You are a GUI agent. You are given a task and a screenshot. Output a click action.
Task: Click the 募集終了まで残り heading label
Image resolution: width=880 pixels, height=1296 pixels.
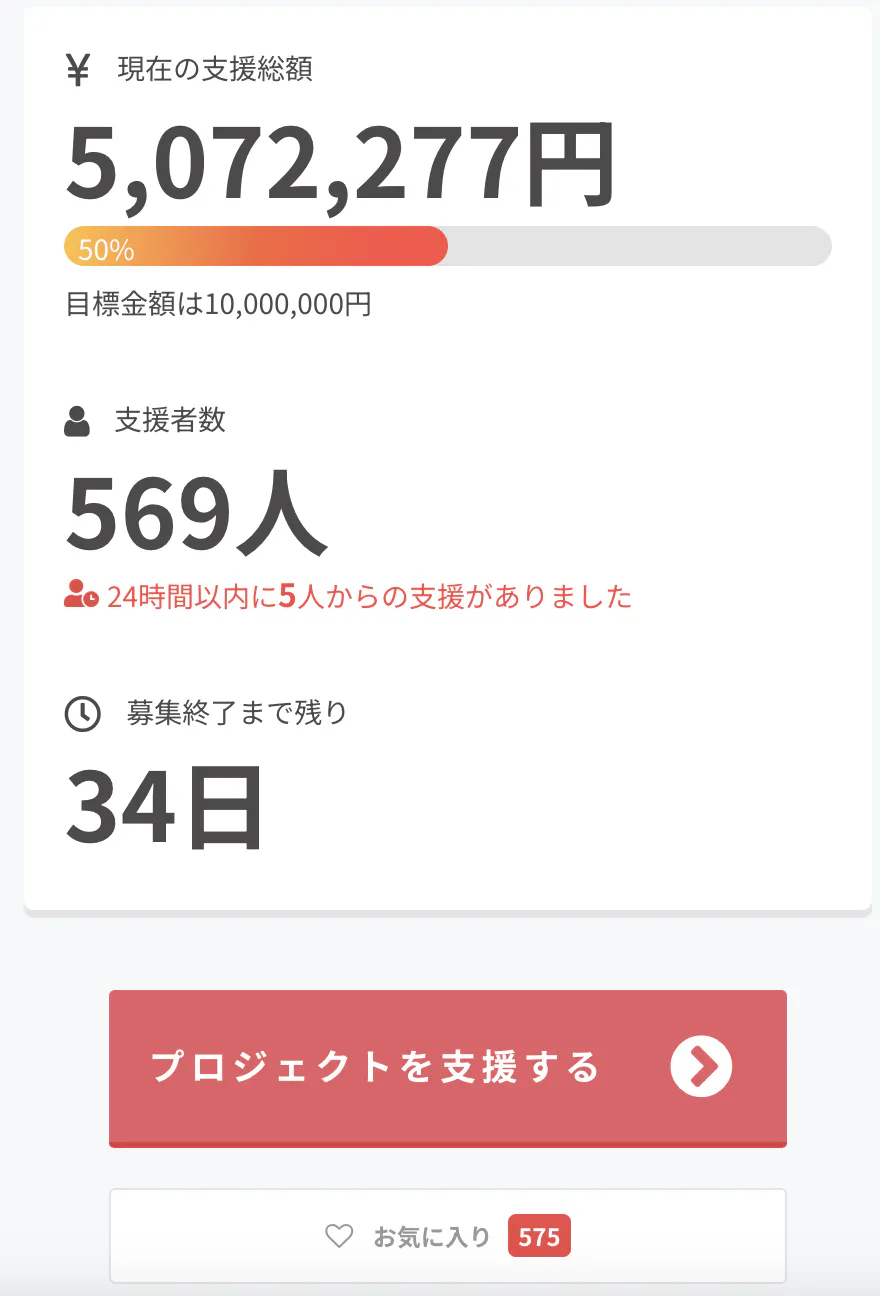pyautogui.click(x=237, y=713)
